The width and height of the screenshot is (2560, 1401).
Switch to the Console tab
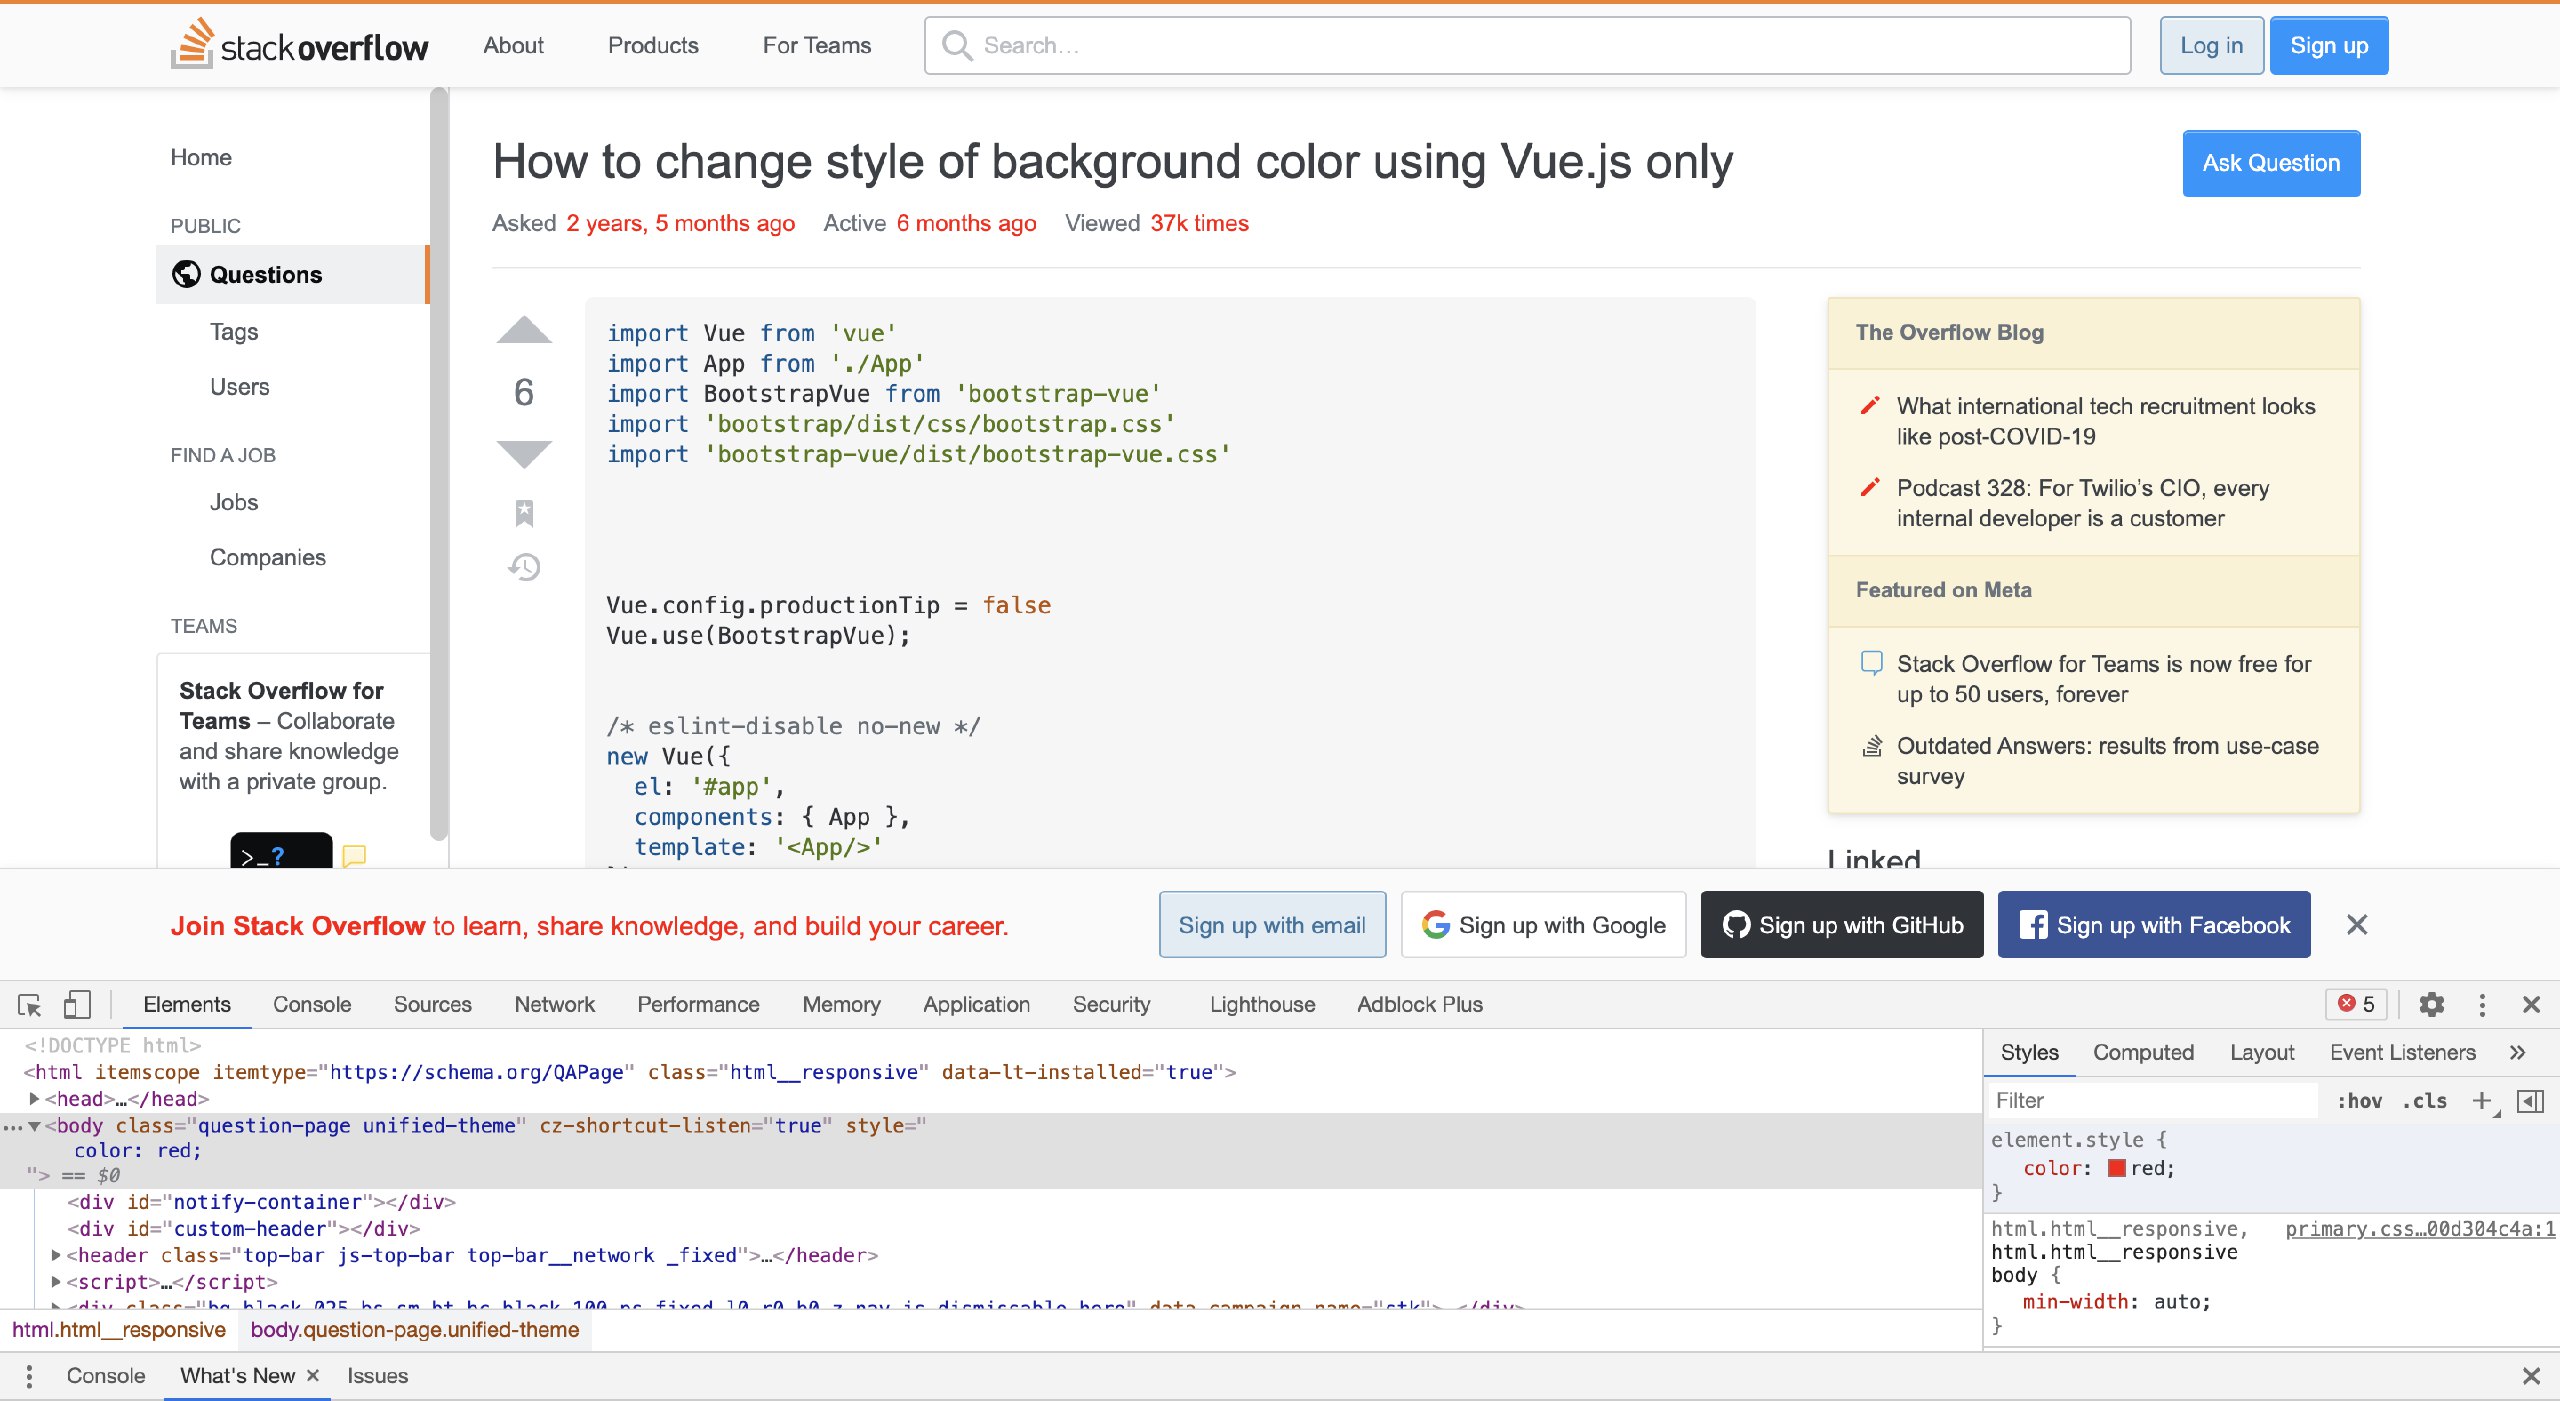coord(312,1004)
